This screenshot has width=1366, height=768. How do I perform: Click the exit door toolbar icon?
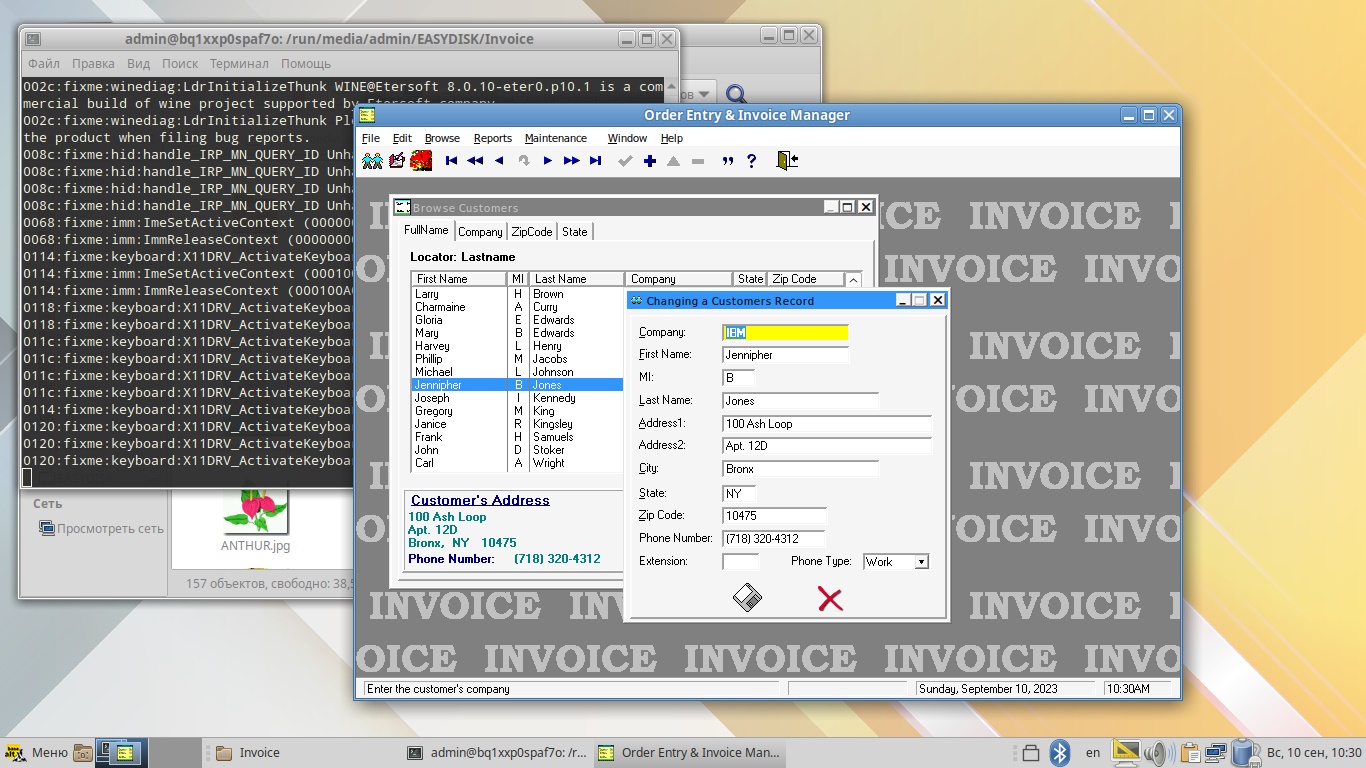(x=787, y=161)
